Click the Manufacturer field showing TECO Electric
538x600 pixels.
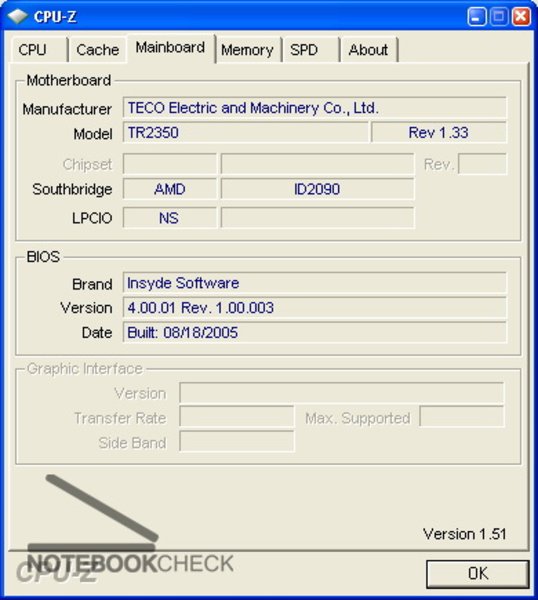click(315, 108)
